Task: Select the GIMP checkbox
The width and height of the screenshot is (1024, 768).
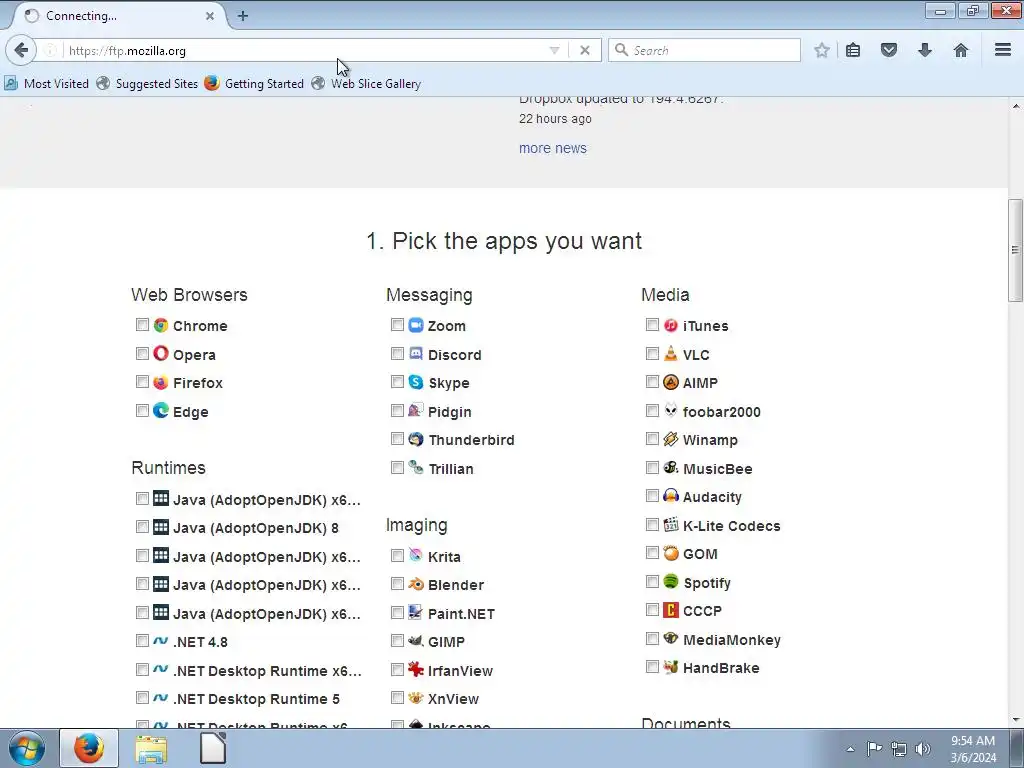Action: 397,641
